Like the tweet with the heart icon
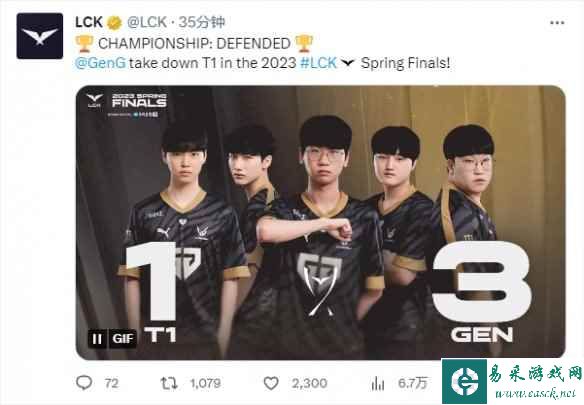The height and width of the screenshot is (405, 584). [x=271, y=383]
